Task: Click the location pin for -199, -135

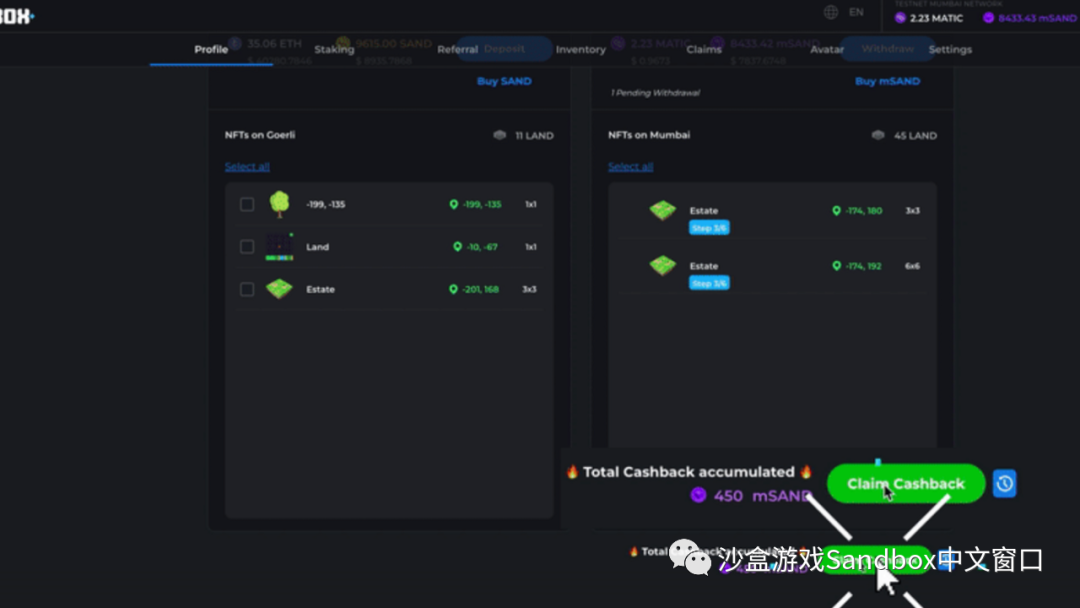Action: [x=453, y=205]
